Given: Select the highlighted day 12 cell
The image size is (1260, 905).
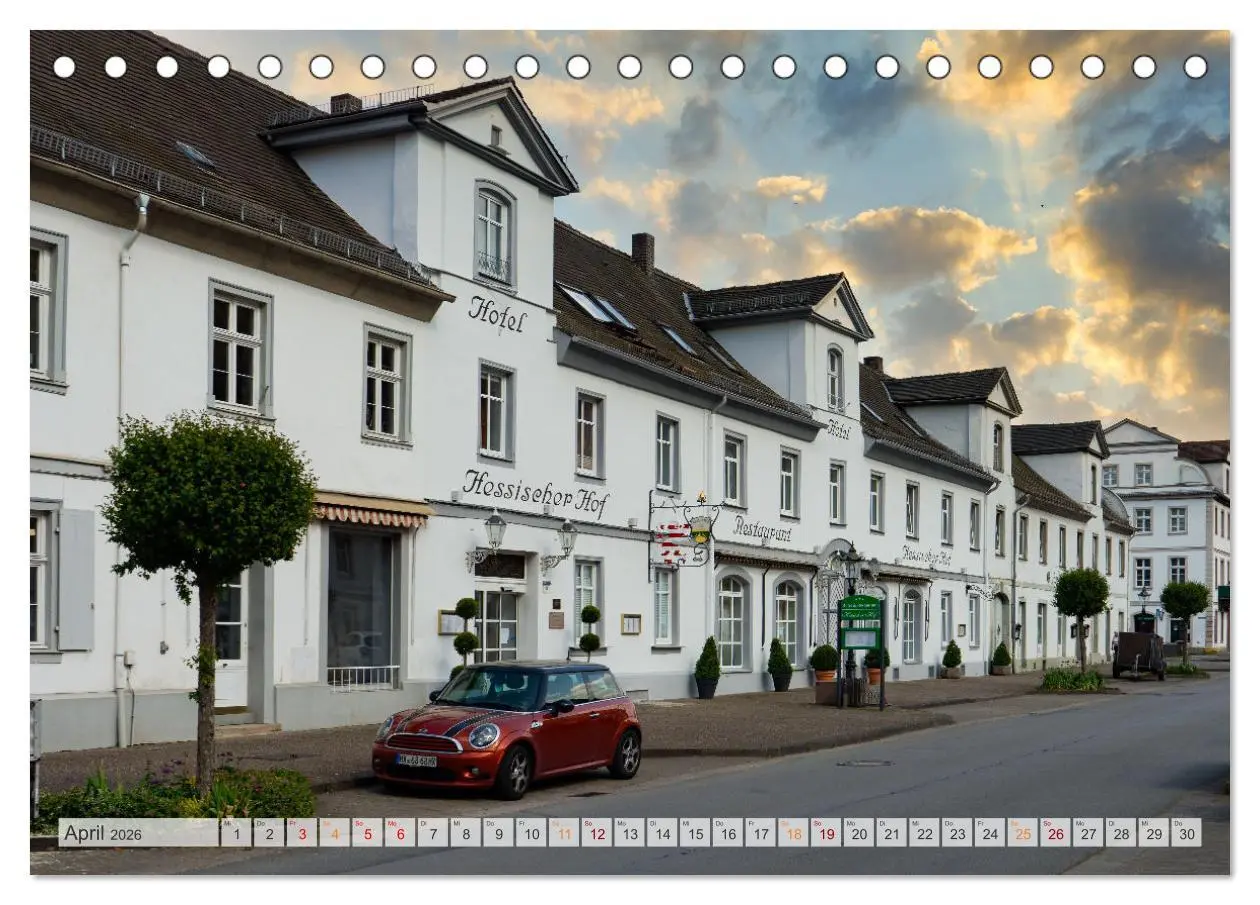Looking at the screenshot, I should (x=597, y=833).
